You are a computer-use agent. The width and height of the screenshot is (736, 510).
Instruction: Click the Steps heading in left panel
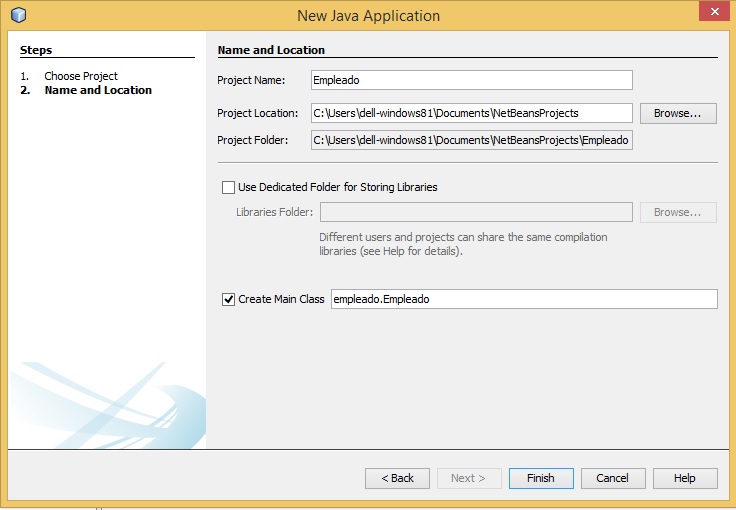[36, 50]
